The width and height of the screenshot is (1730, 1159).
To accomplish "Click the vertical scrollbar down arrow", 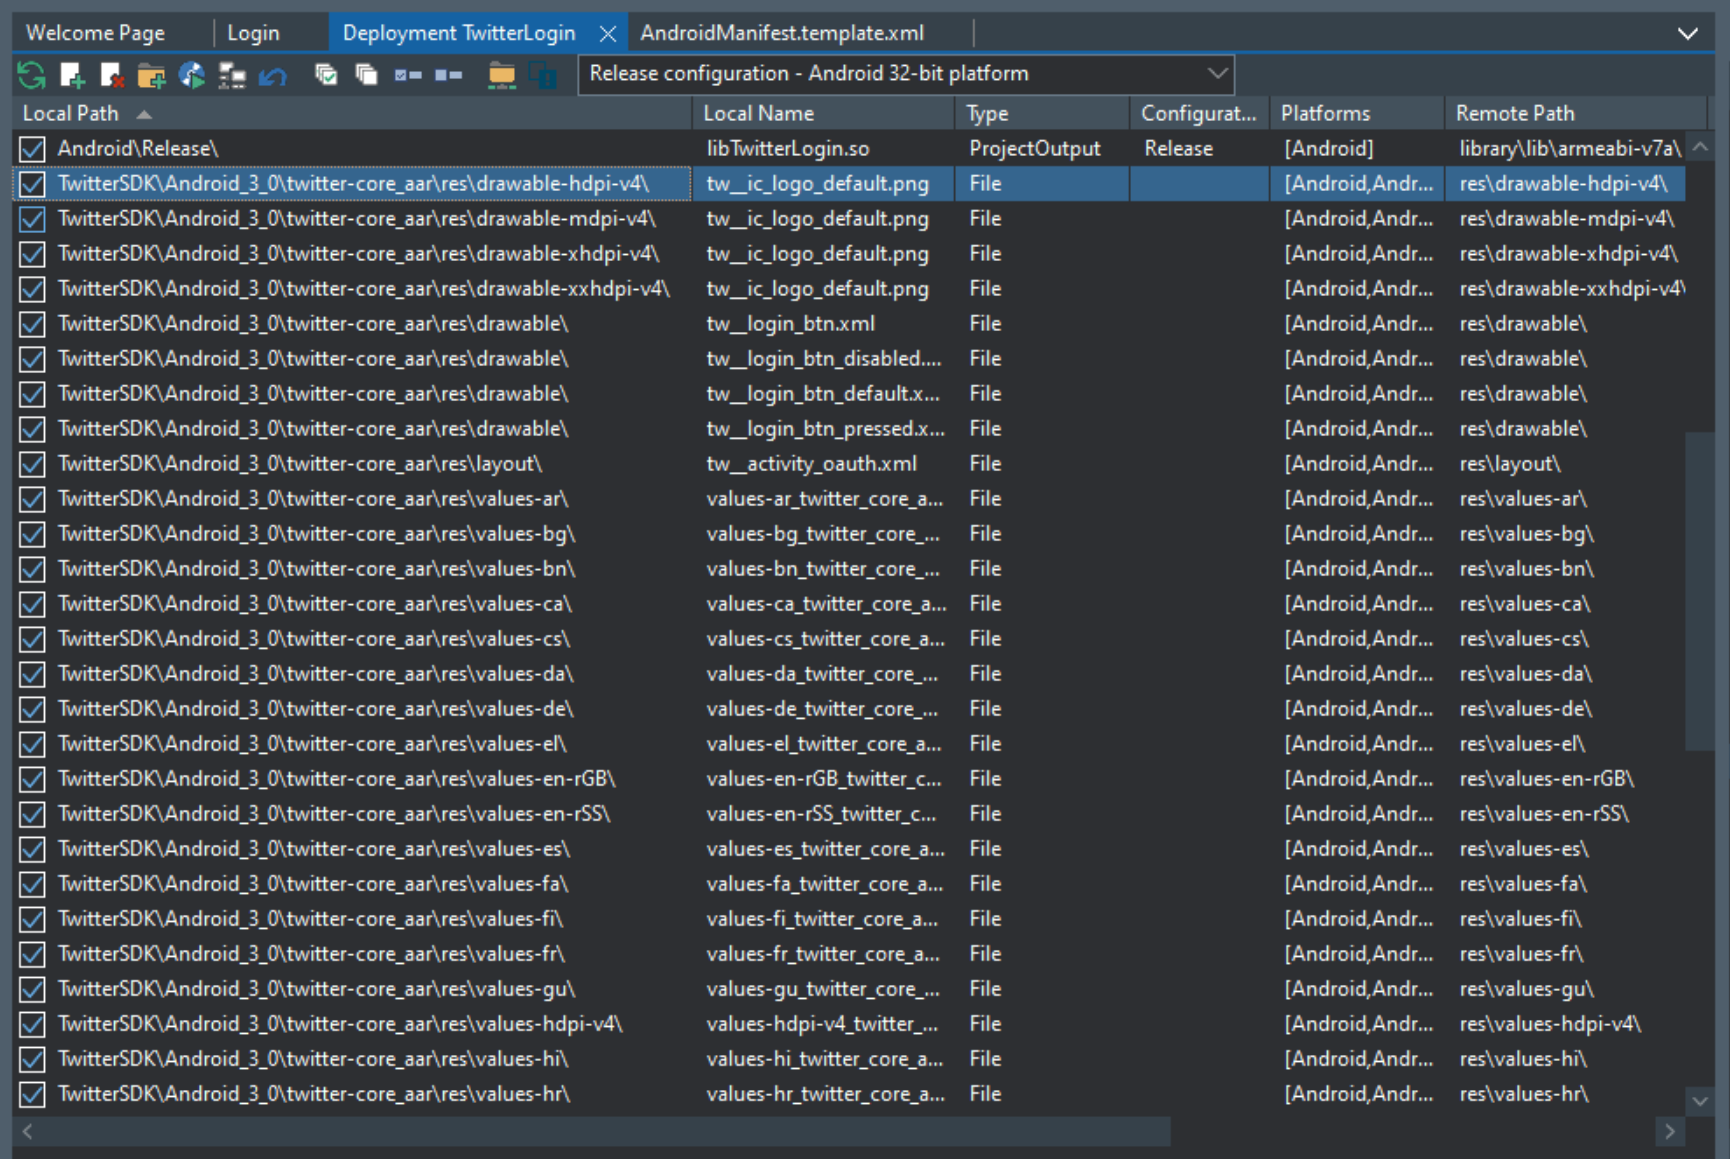I will [1700, 1101].
